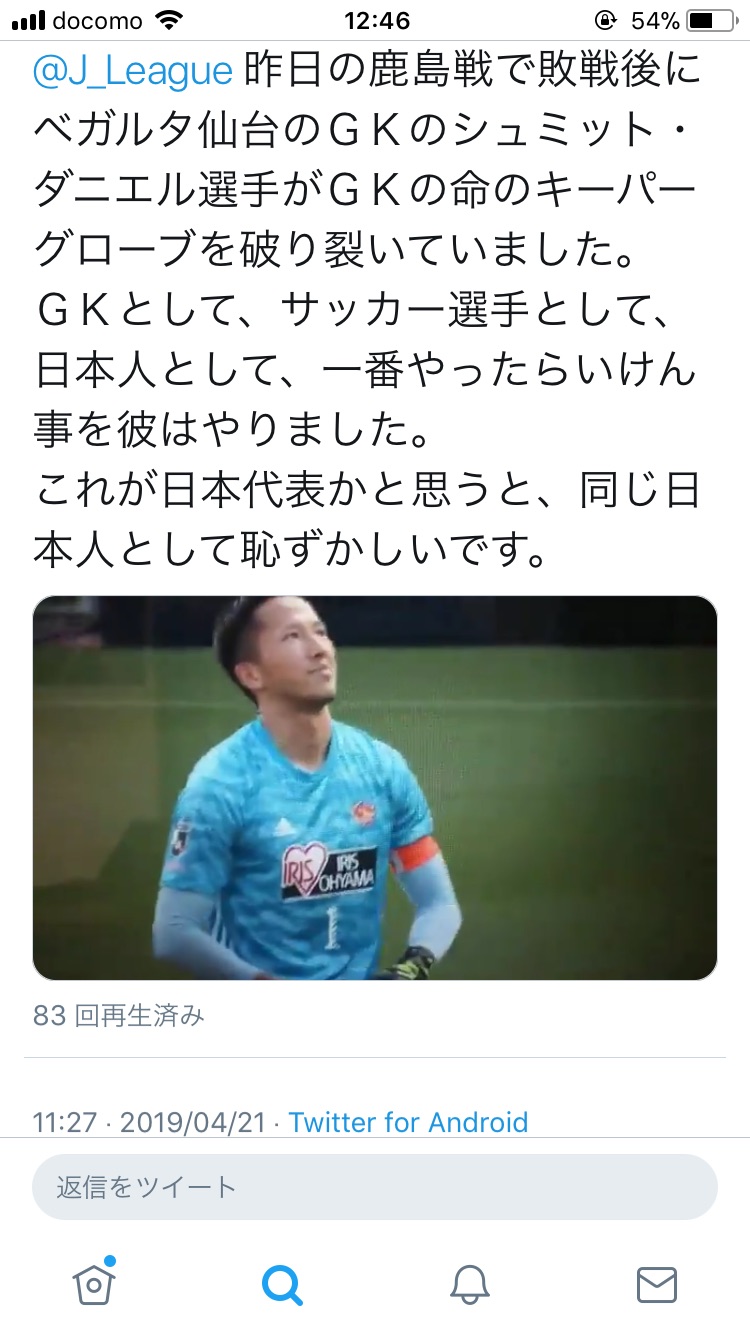
Task: Tap the 83 回再生済み view count
Action: (118, 1016)
